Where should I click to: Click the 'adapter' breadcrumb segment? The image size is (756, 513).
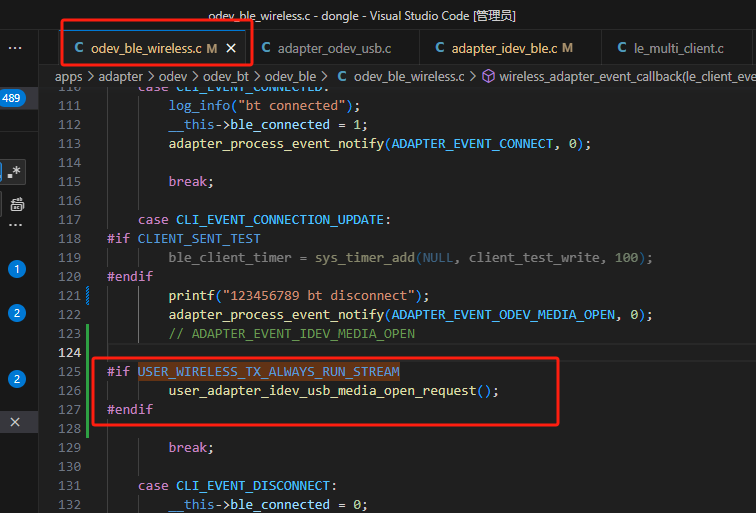click(121, 77)
